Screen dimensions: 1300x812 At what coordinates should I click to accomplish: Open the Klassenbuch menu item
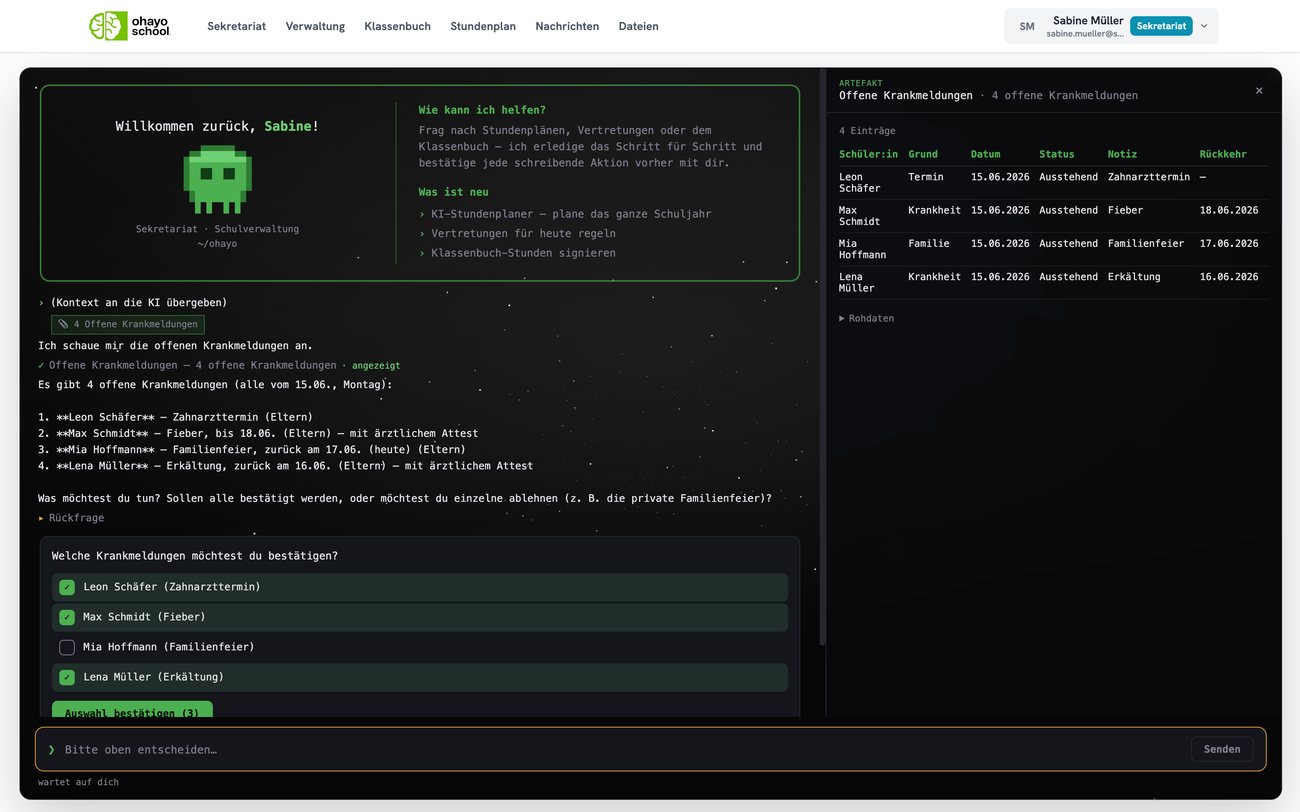tap(397, 26)
